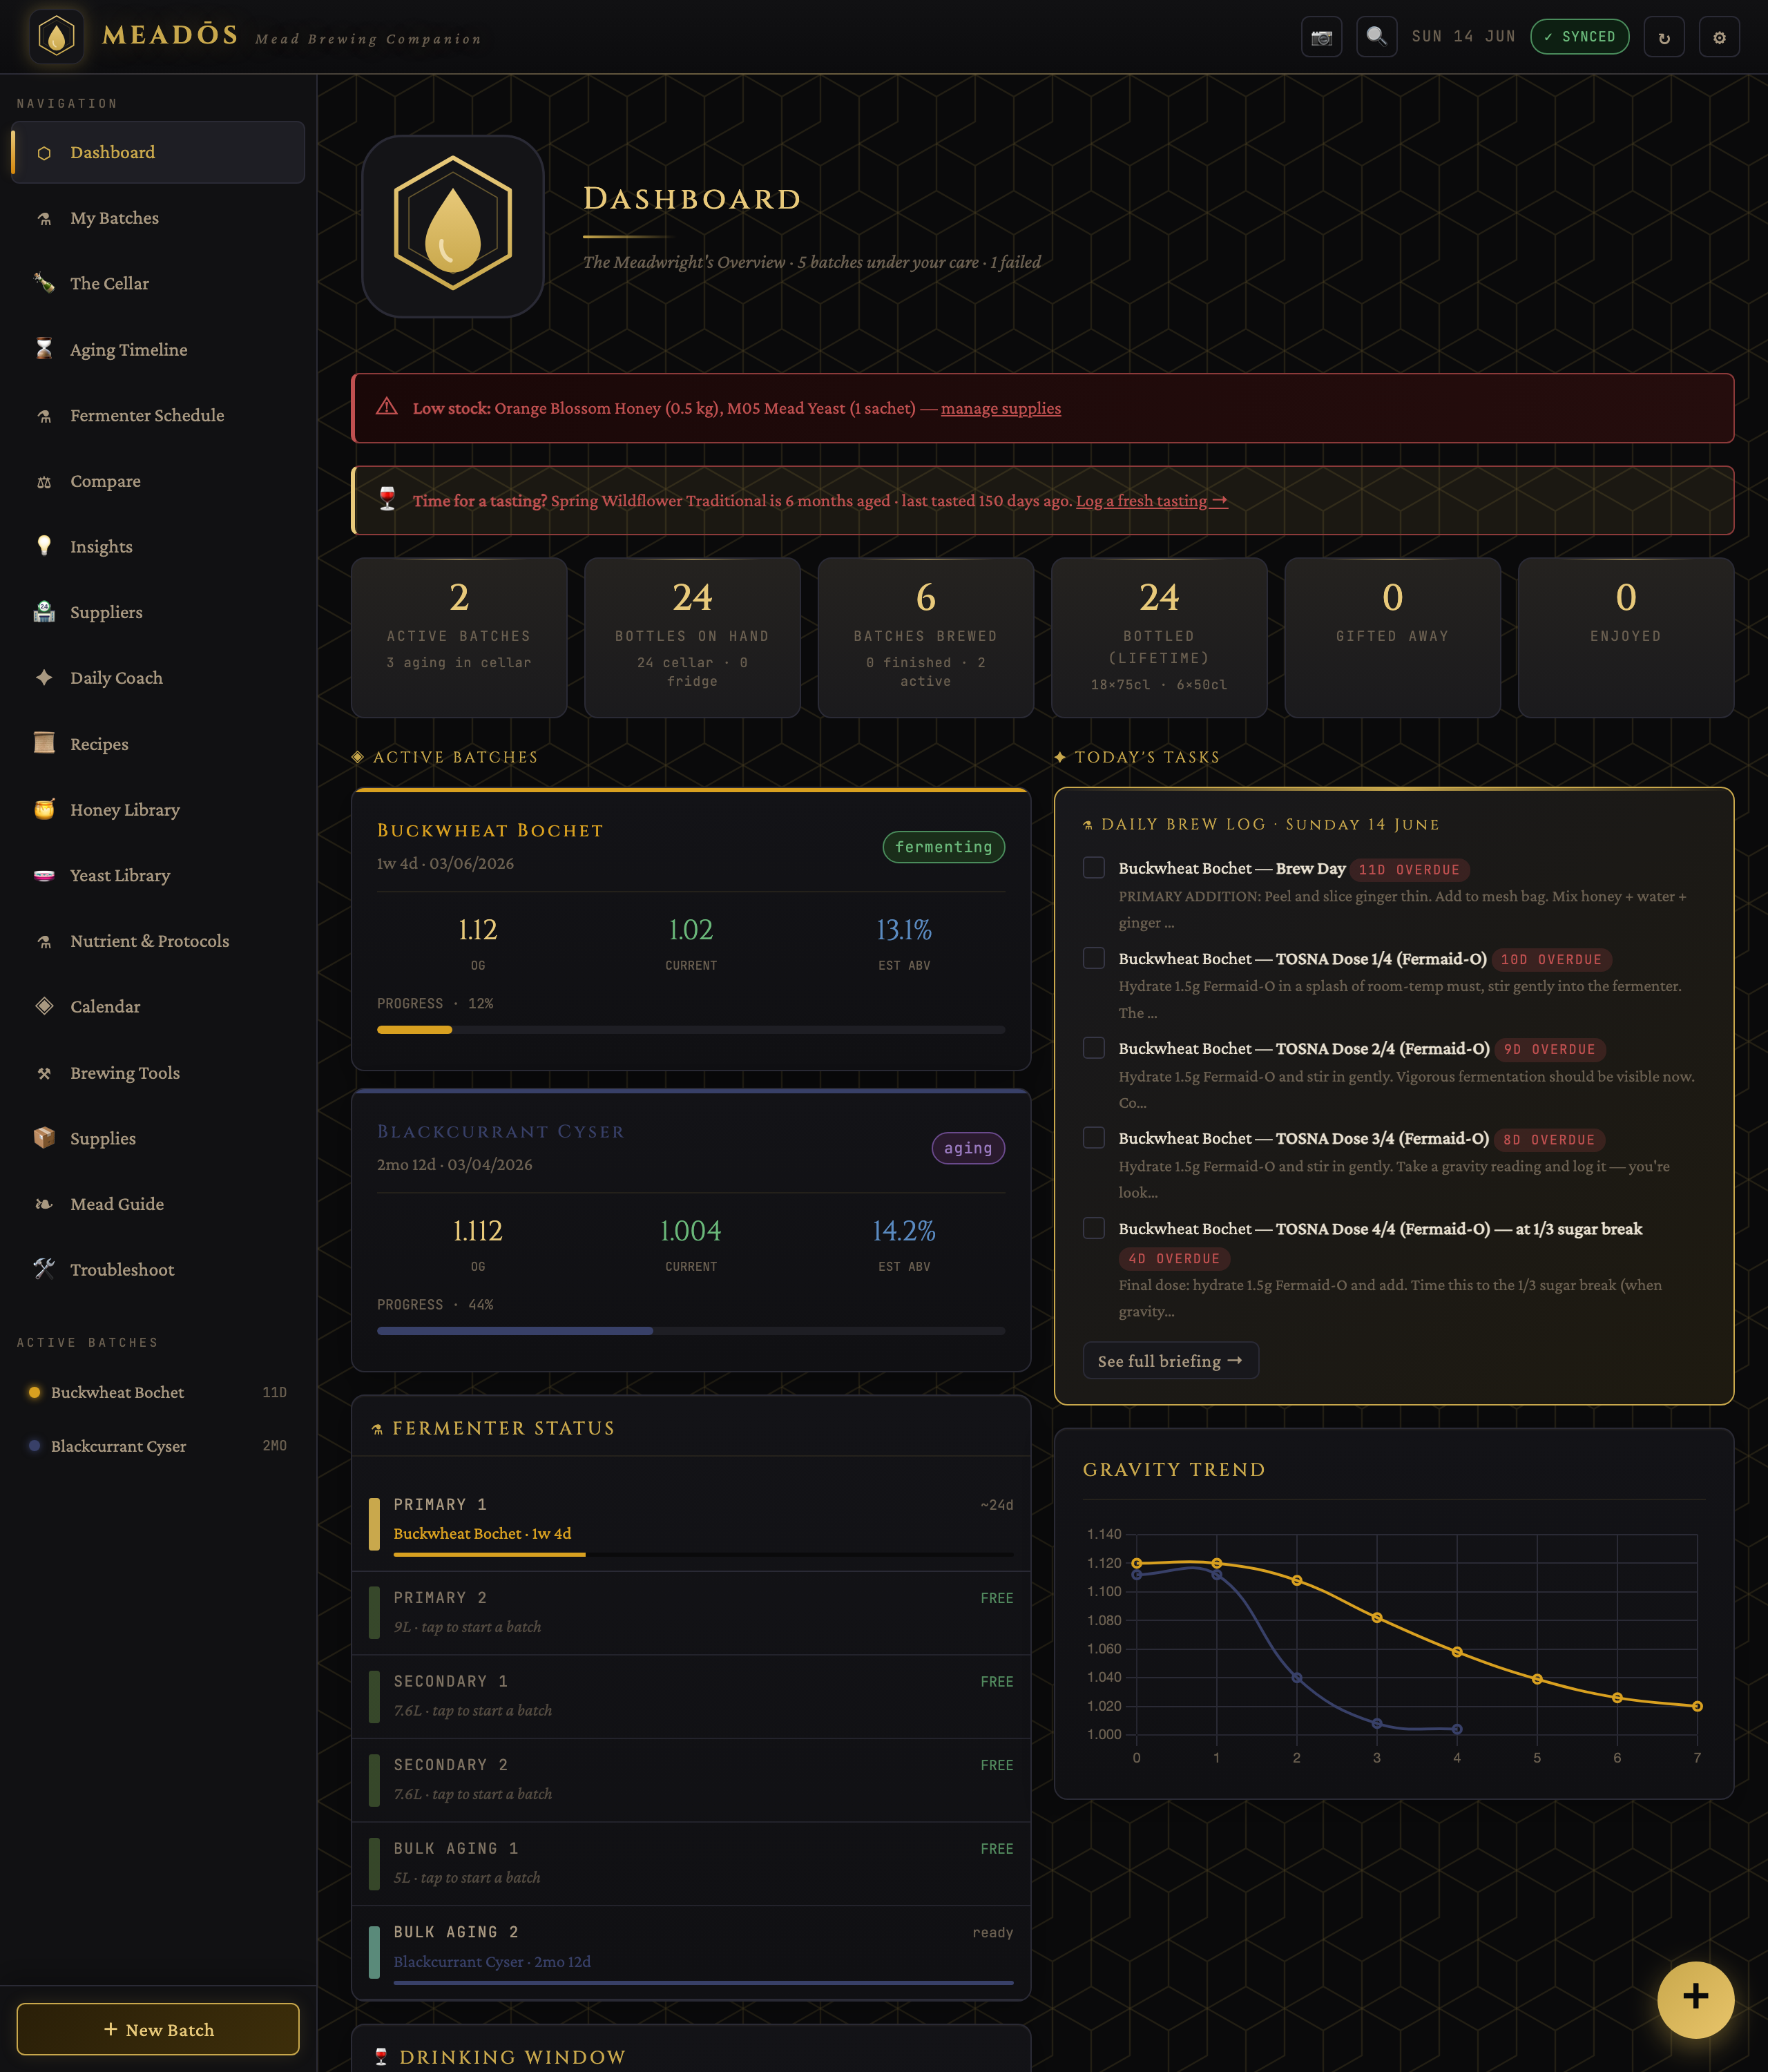Click the wine glass tasting reminder icon

tap(388, 499)
